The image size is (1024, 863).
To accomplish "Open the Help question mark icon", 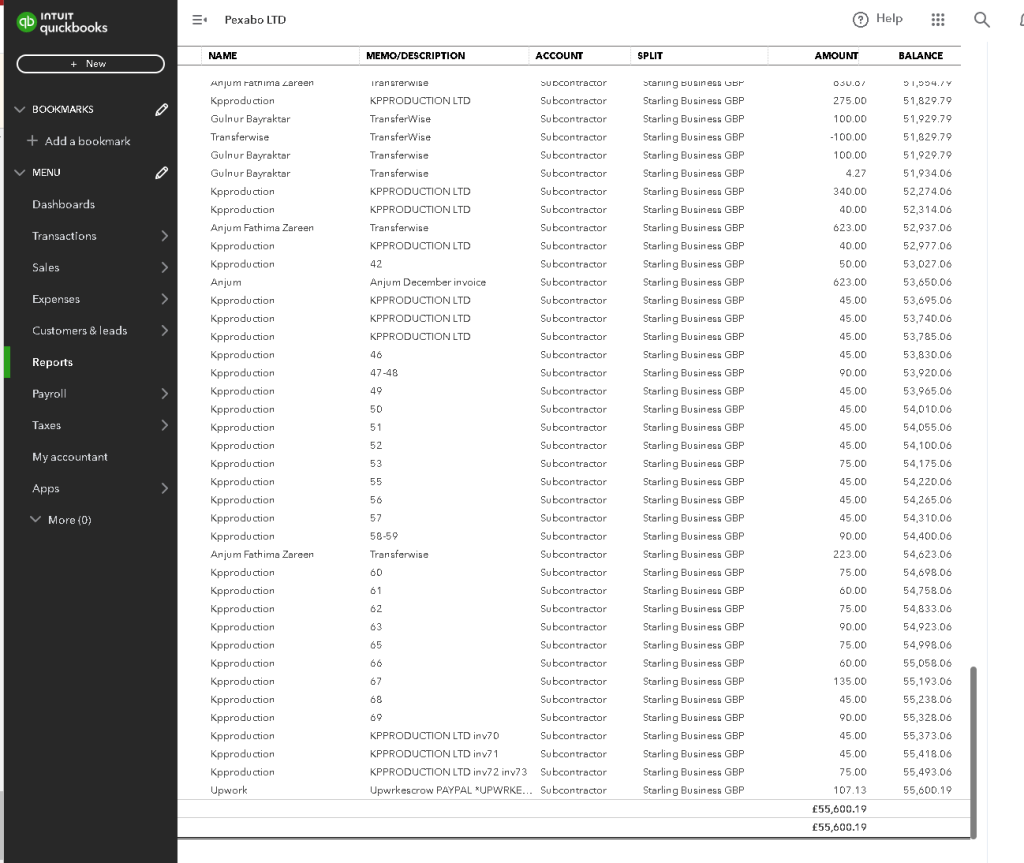I will click(860, 20).
